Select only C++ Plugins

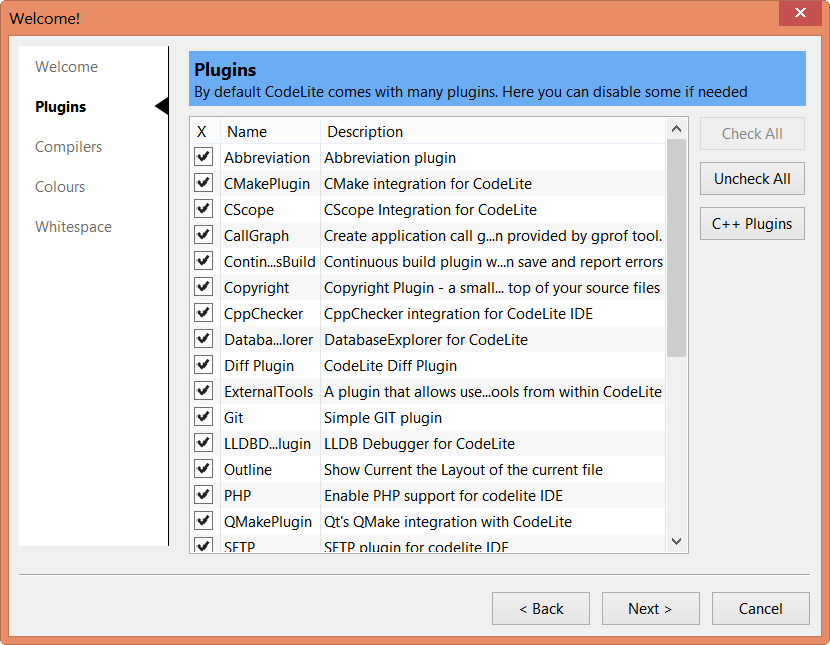click(752, 224)
